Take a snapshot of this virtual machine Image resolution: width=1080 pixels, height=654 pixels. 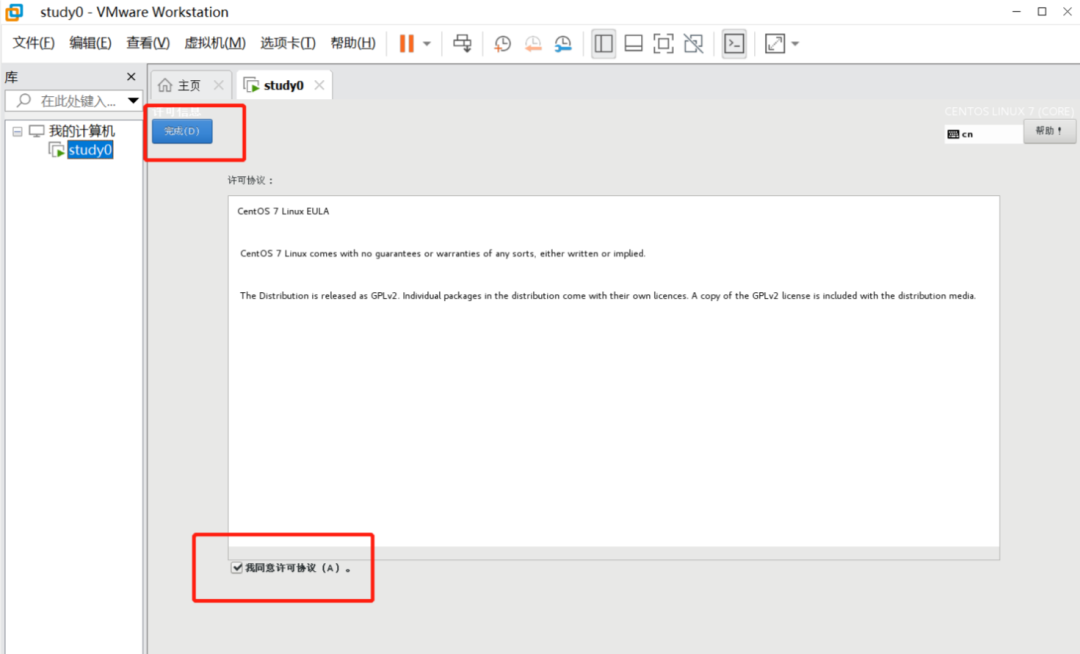503,43
